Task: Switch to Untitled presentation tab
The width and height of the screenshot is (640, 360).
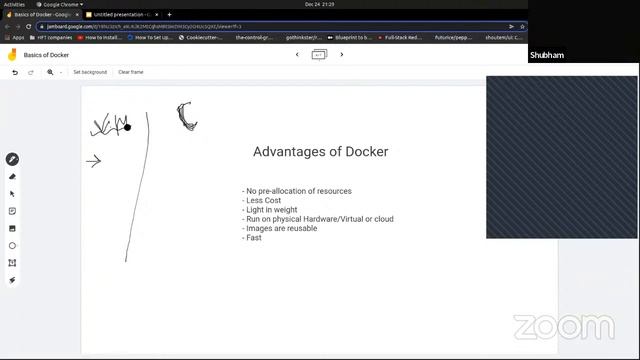Action: pos(122,15)
